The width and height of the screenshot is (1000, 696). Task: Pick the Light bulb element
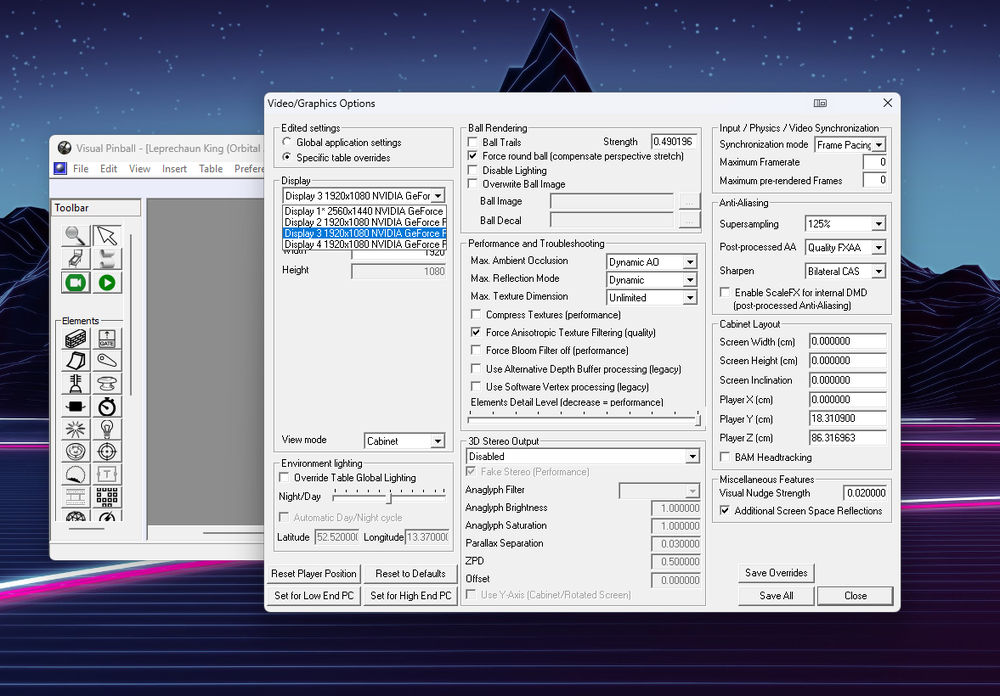coord(107,429)
